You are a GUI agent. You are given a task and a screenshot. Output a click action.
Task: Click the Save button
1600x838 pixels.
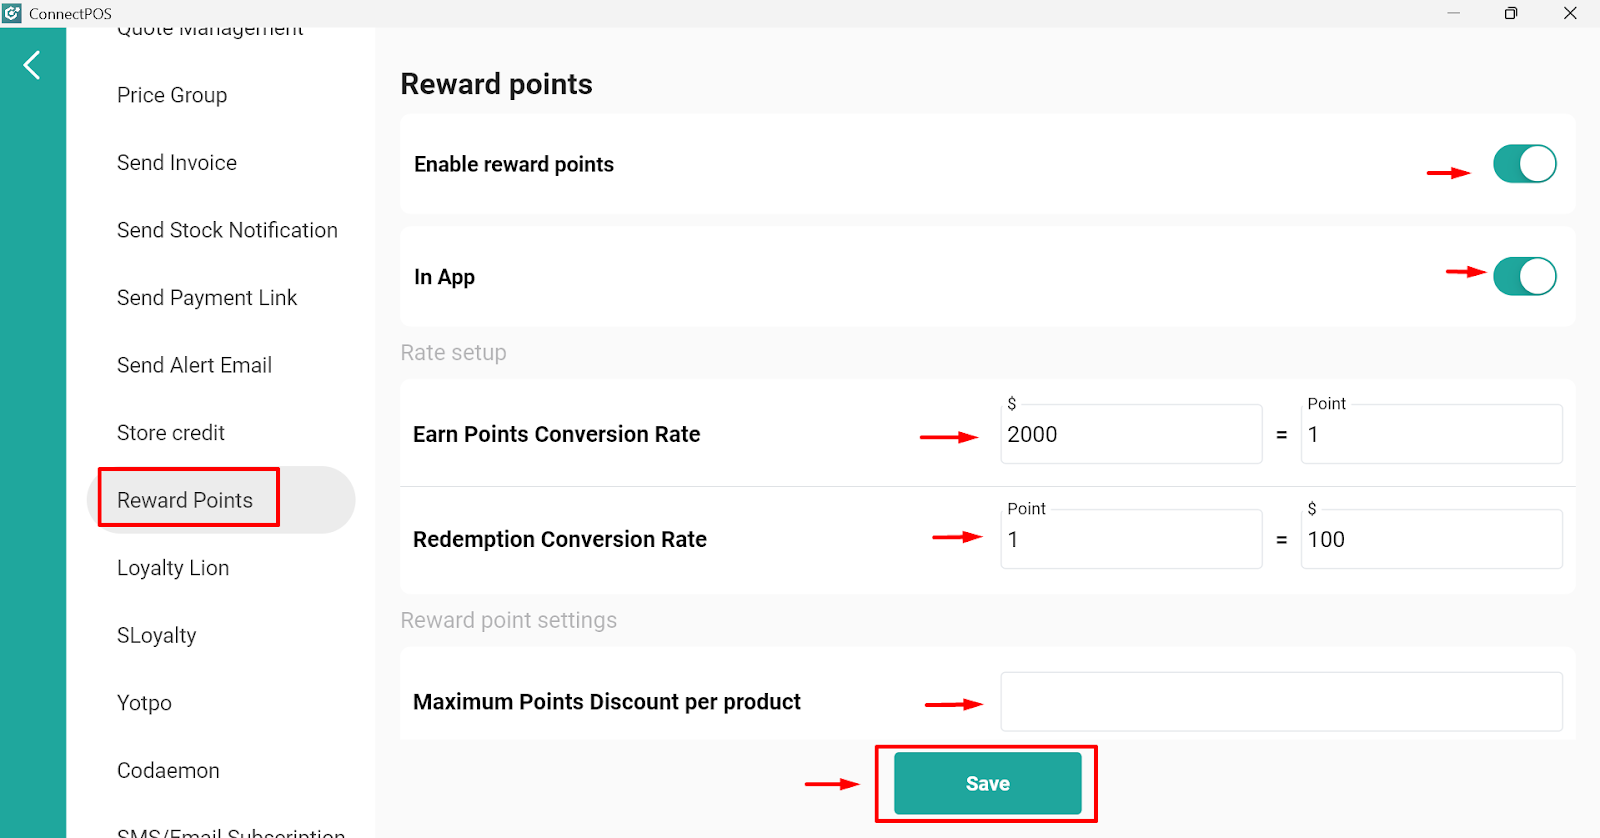pos(987,784)
